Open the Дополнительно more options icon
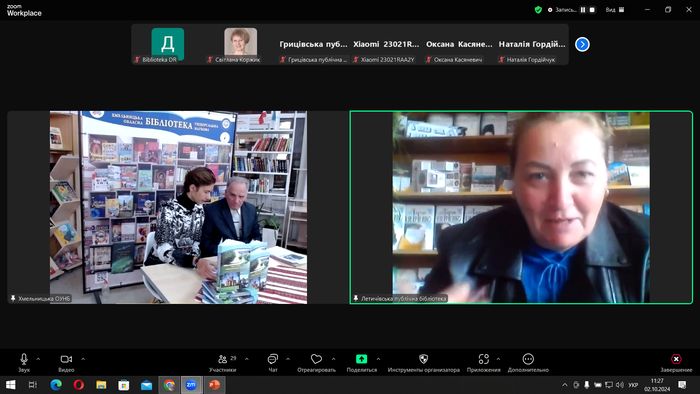The width and height of the screenshot is (700, 394). click(528, 359)
